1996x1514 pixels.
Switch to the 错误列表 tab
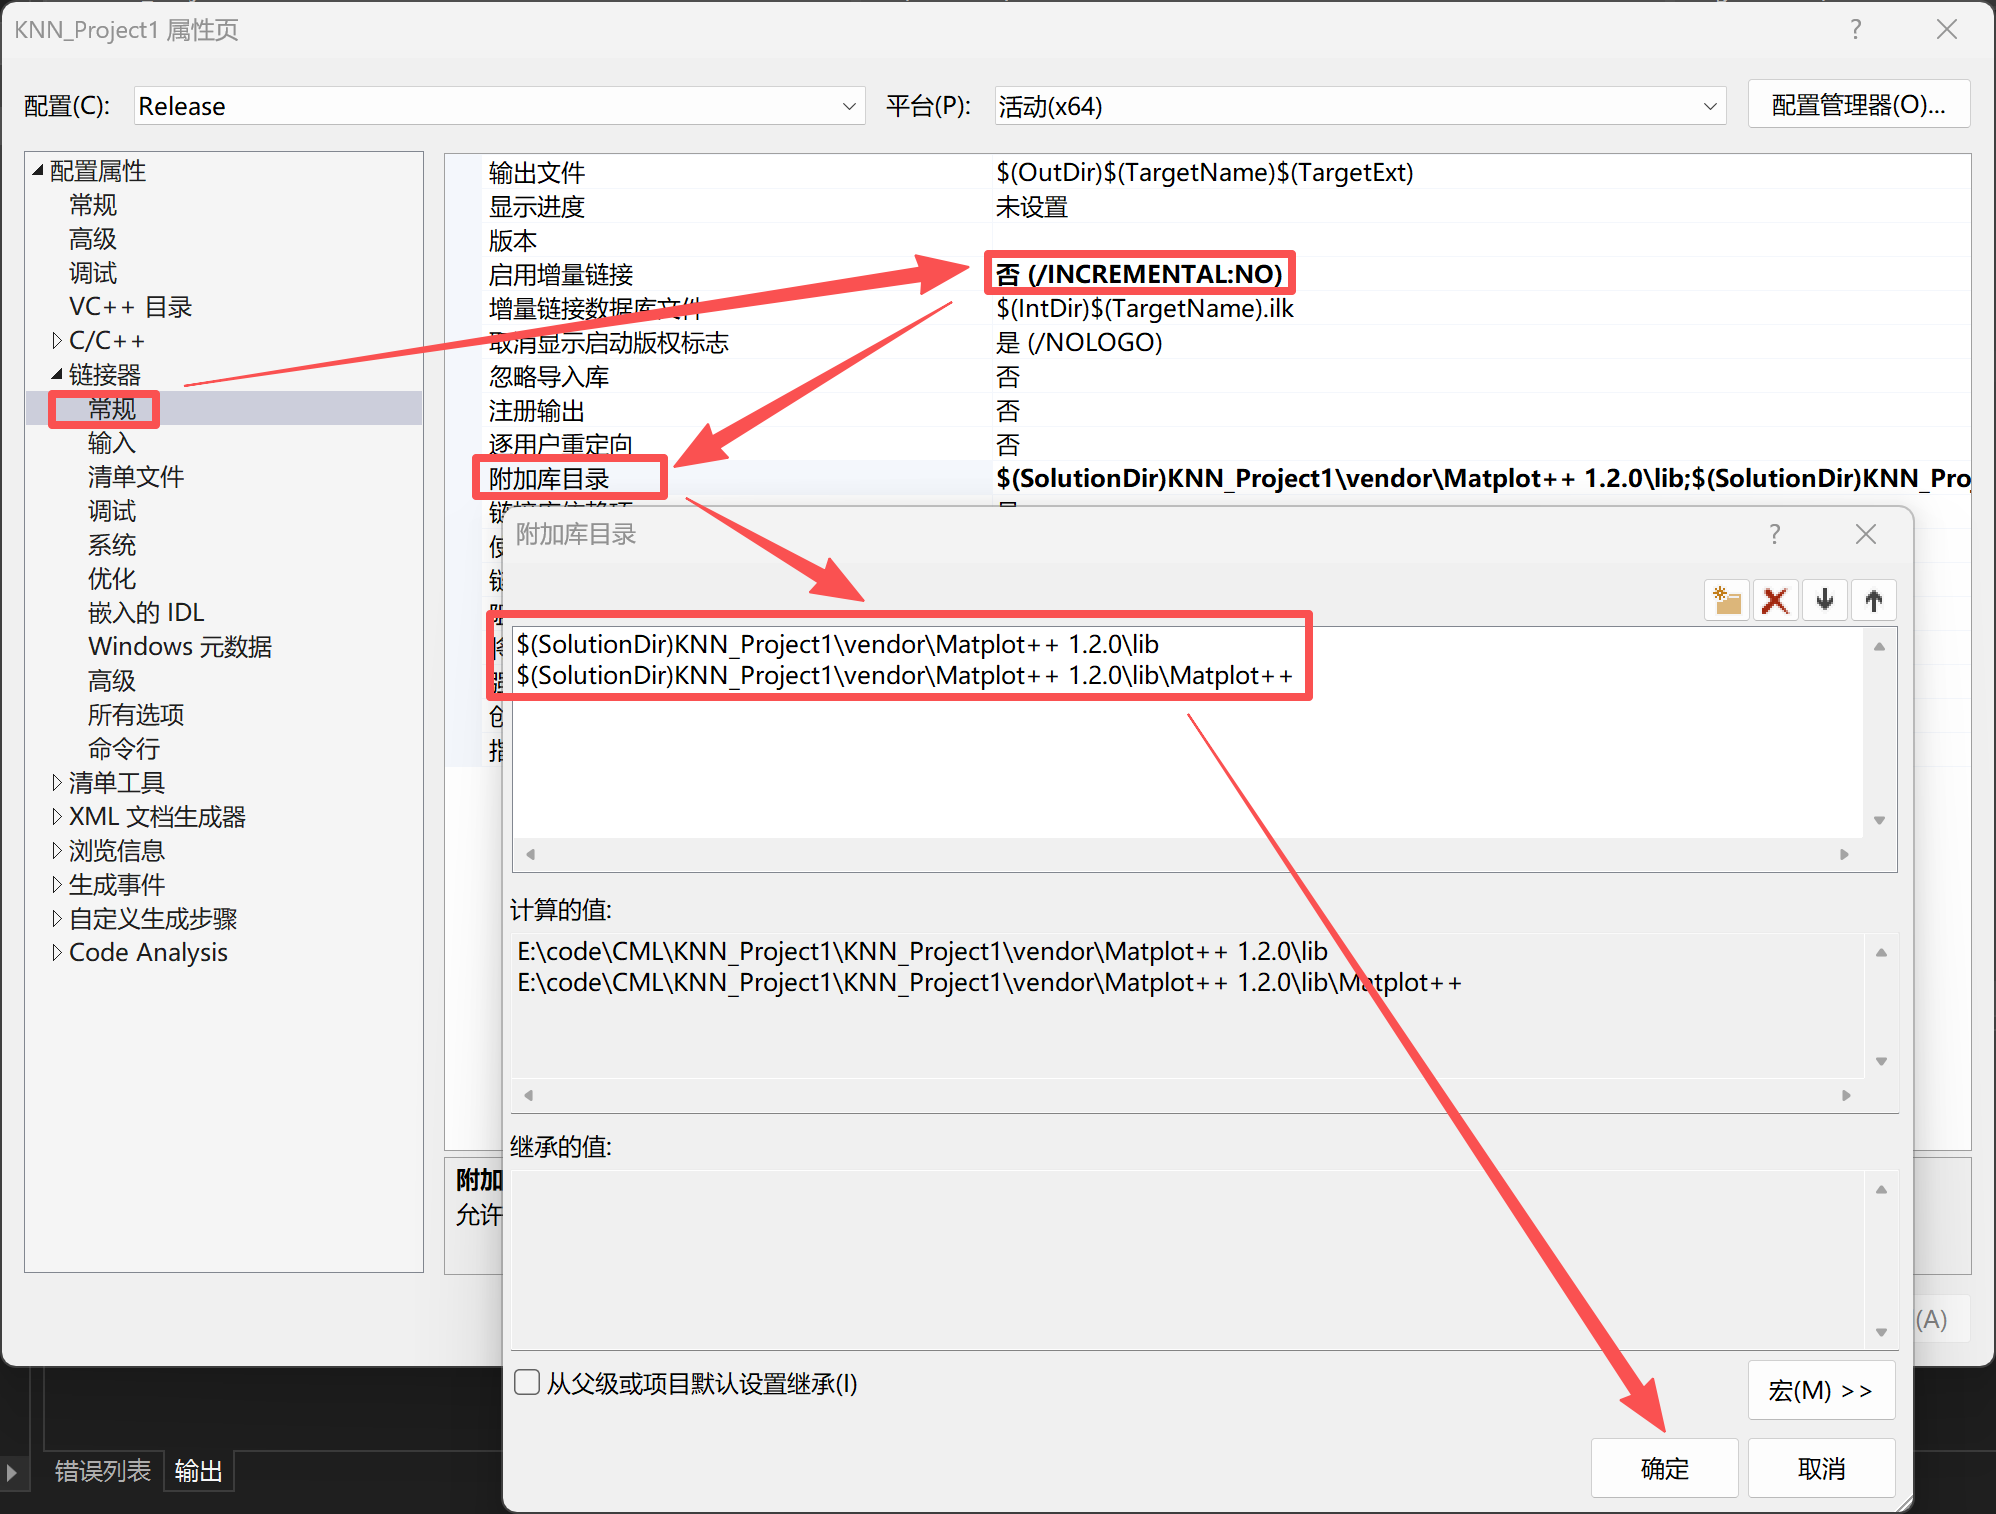pyautogui.click(x=103, y=1471)
